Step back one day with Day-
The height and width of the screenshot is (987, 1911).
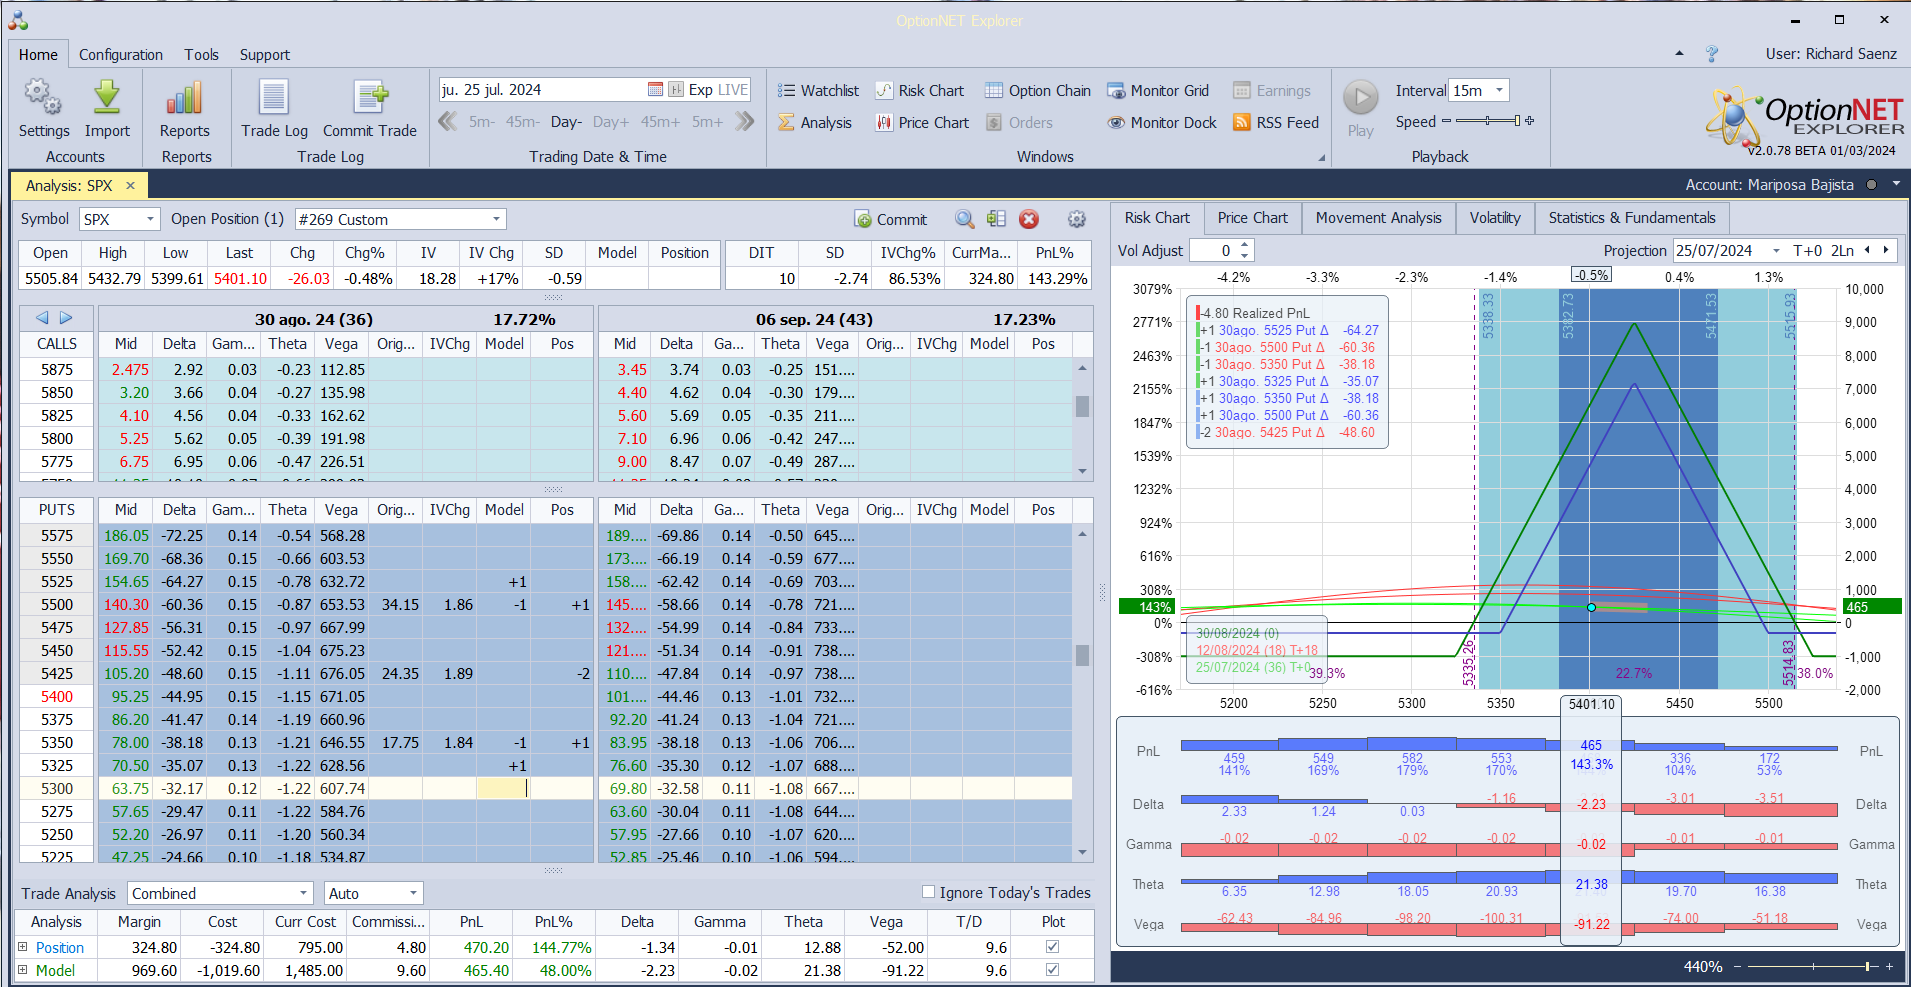pos(566,122)
